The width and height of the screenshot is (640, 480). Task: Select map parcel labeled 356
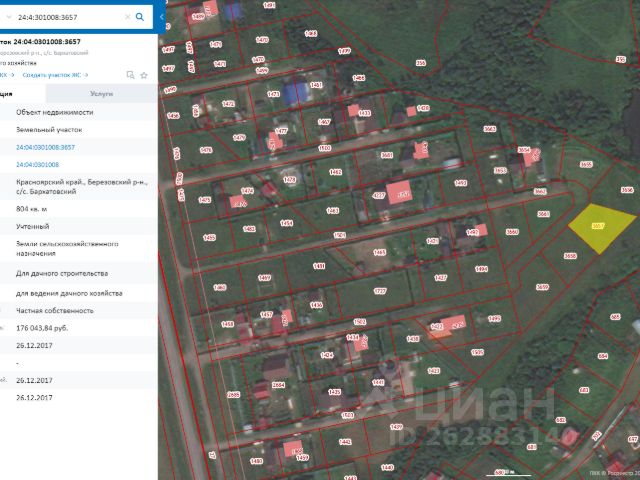click(x=421, y=63)
